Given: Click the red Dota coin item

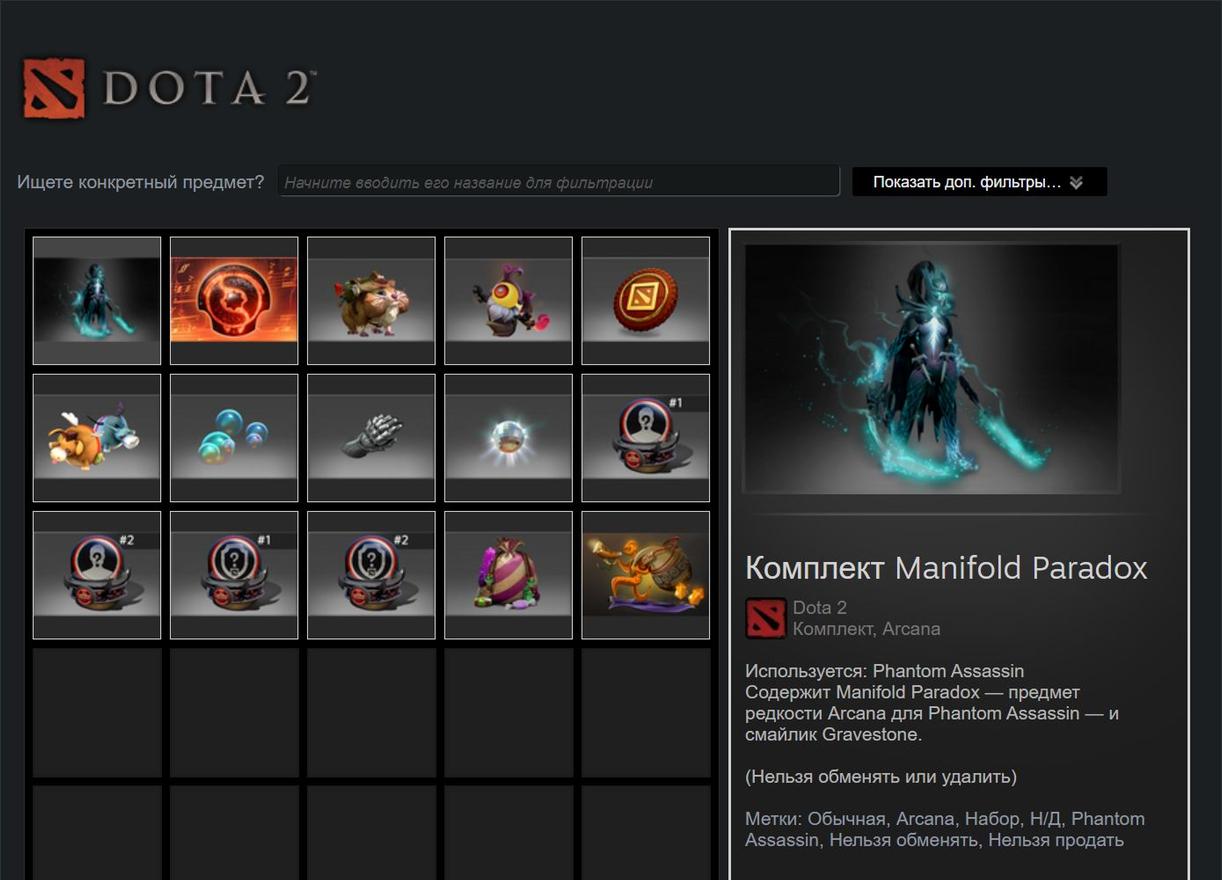Looking at the screenshot, I should (646, 300).
